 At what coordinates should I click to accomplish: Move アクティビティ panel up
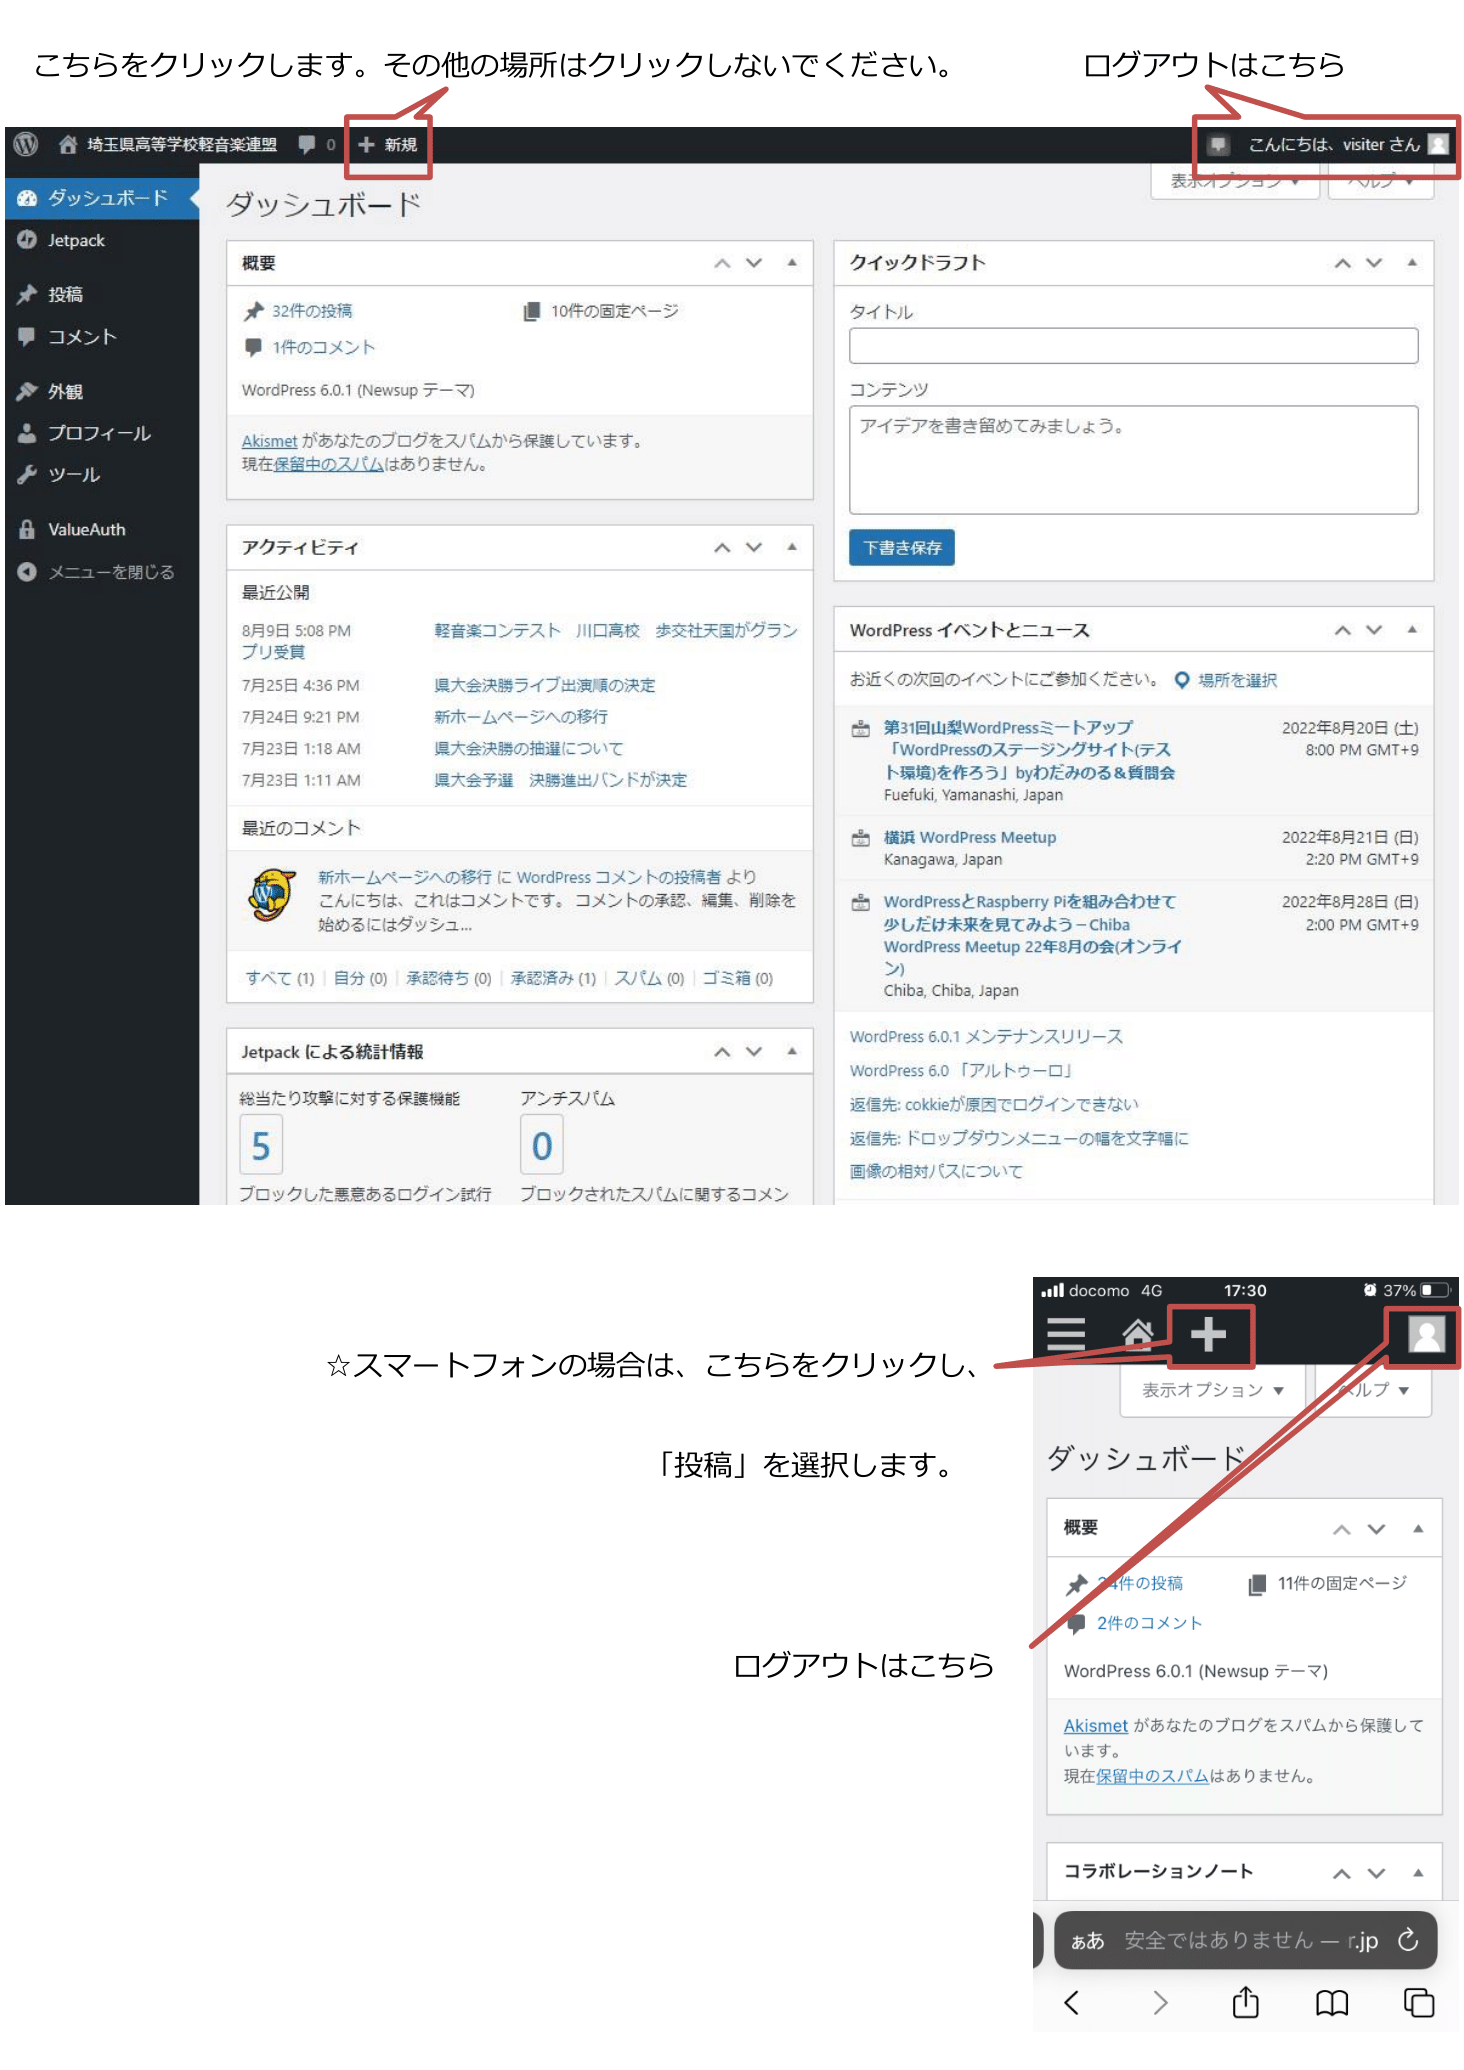pos(722,547)
